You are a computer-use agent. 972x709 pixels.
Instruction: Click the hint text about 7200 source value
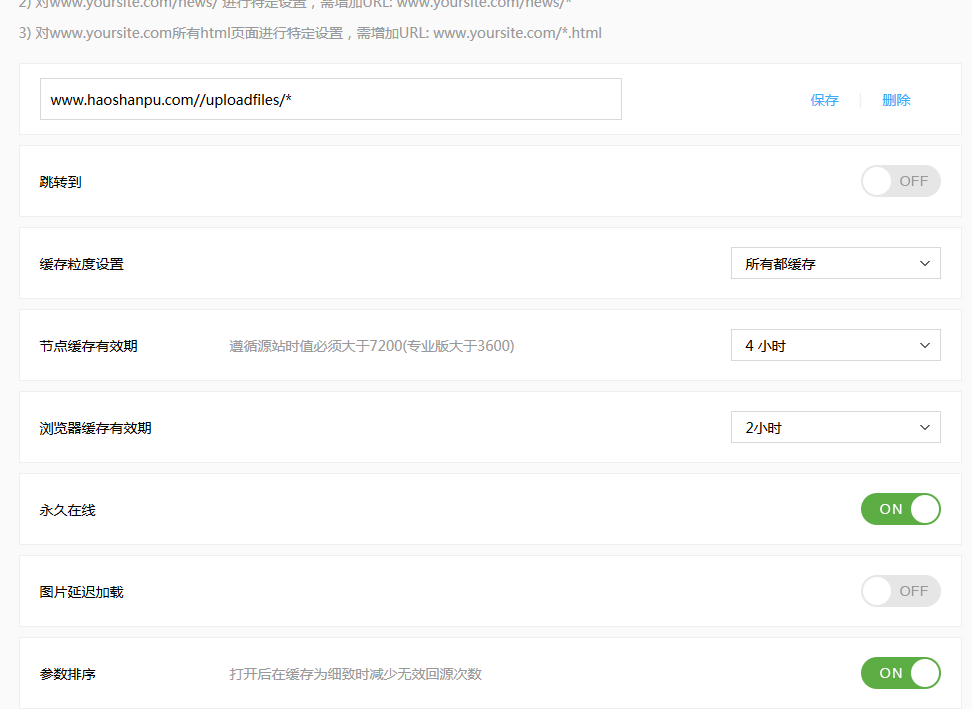pos(371,346)
